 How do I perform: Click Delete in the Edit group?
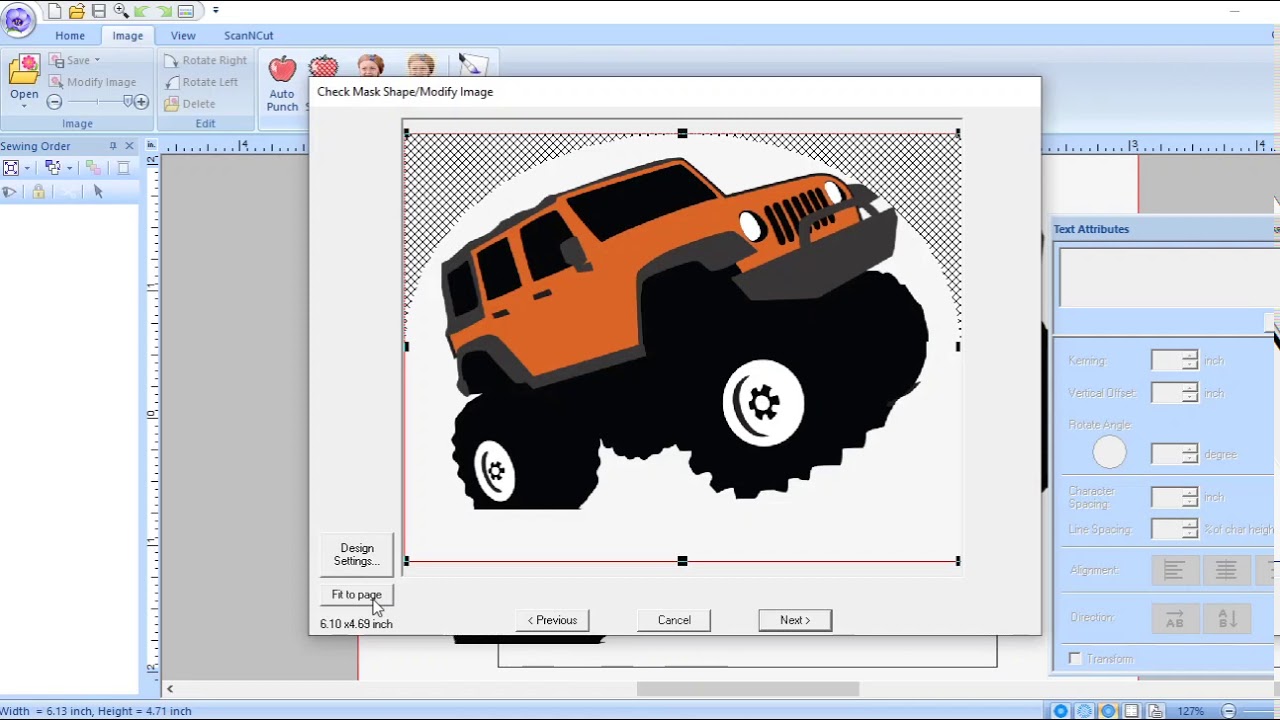click(x=189, y=104)
